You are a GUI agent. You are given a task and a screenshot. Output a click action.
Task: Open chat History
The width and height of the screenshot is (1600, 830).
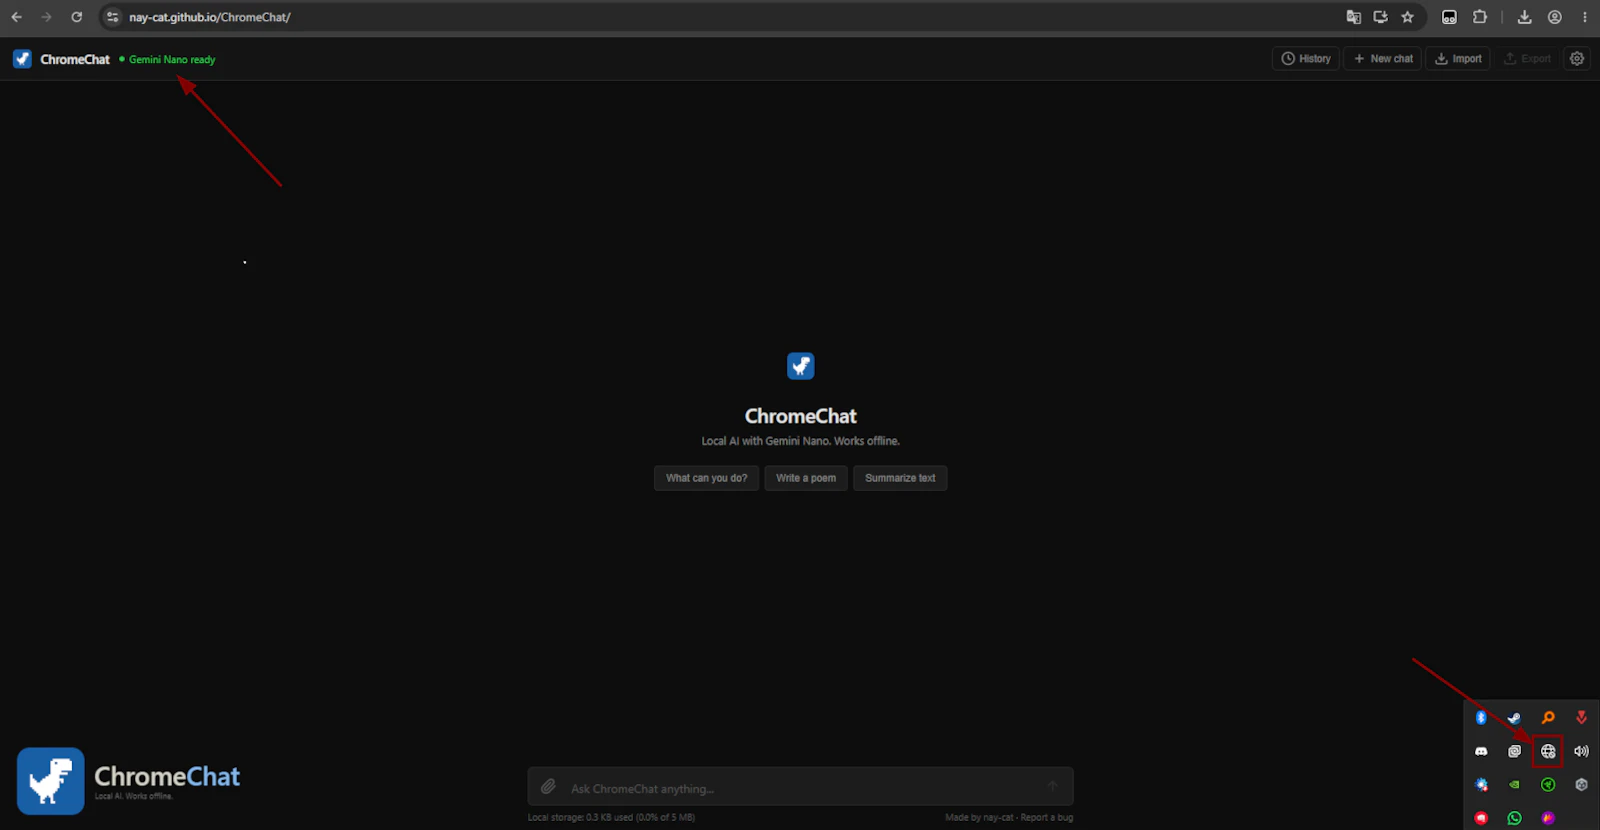tap(1306, 59)
